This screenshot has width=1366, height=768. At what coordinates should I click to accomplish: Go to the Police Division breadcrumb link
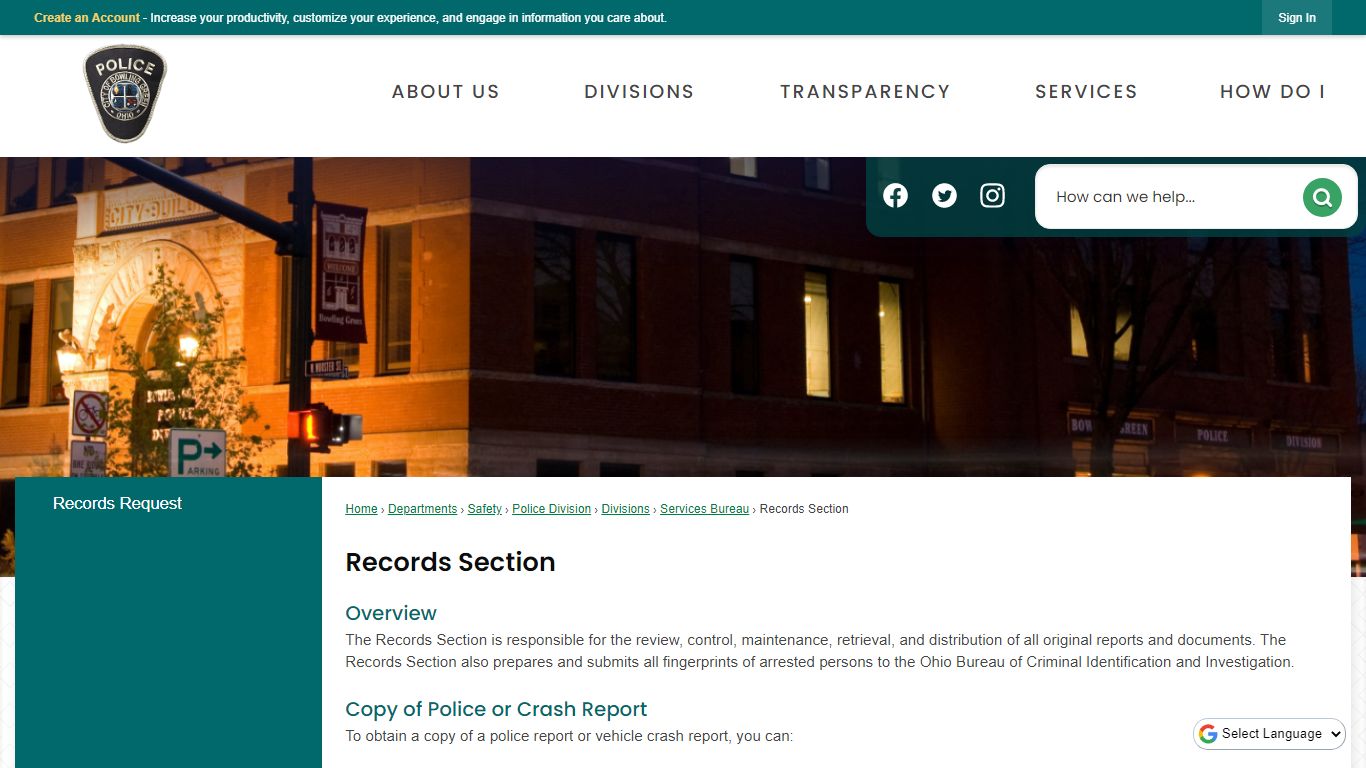click(551, 509)
